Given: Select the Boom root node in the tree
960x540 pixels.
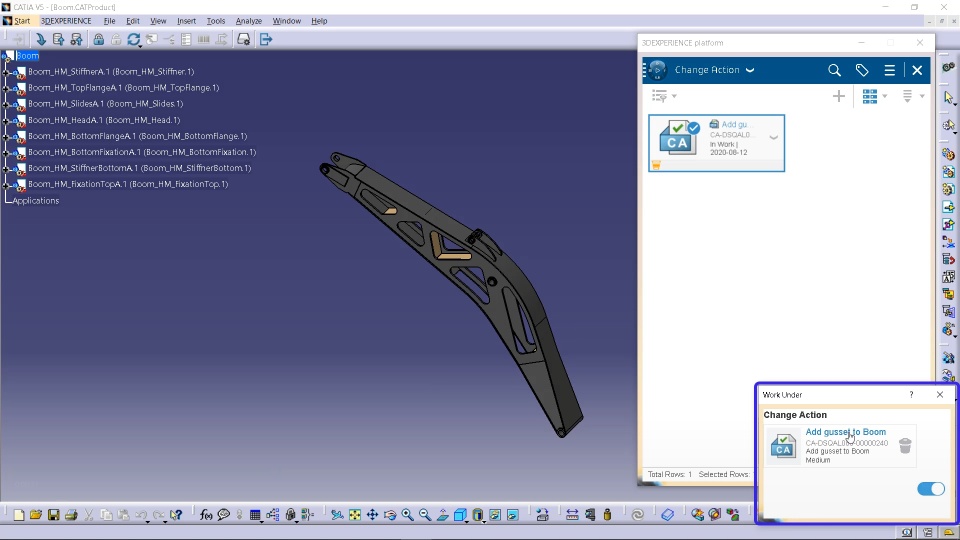Looking at the screenshot, I should coord(28,56).
